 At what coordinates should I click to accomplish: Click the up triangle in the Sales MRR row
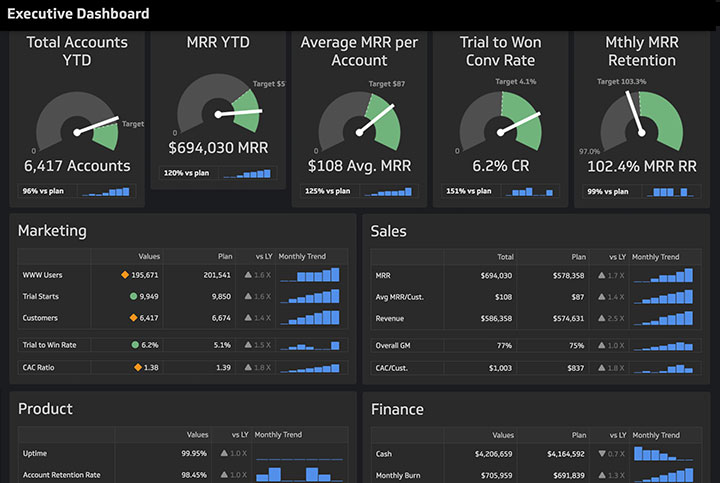tap(602, 275)
